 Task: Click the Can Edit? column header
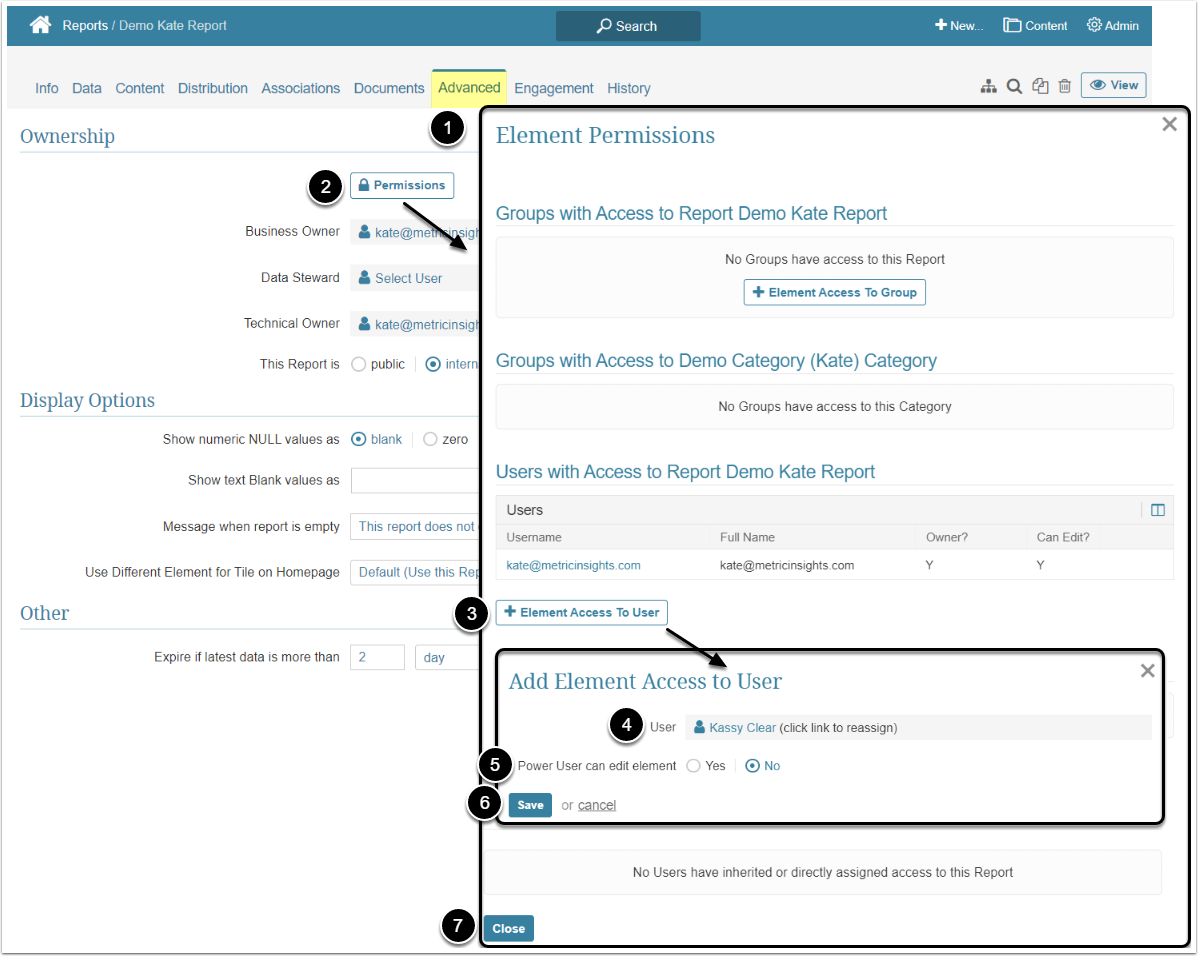1063,537
